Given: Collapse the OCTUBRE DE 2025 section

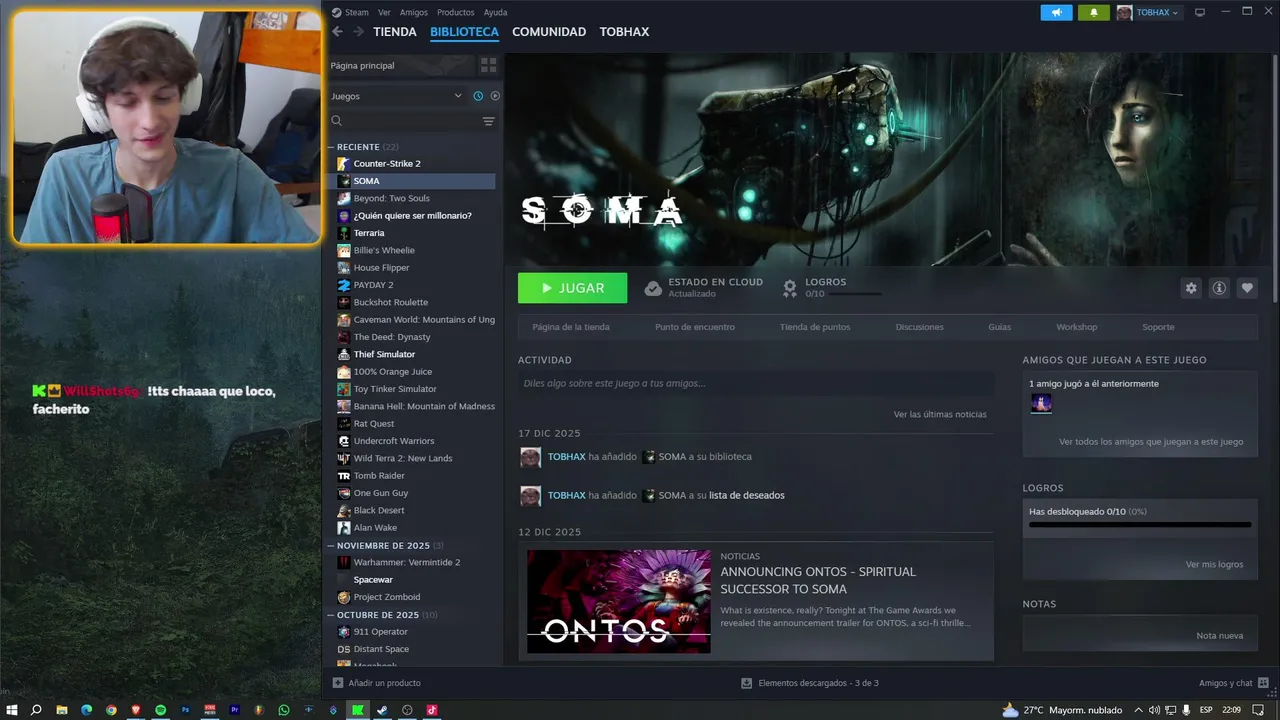Looking at the screenshot, I should pyautogui.click(x=331, y=615).
